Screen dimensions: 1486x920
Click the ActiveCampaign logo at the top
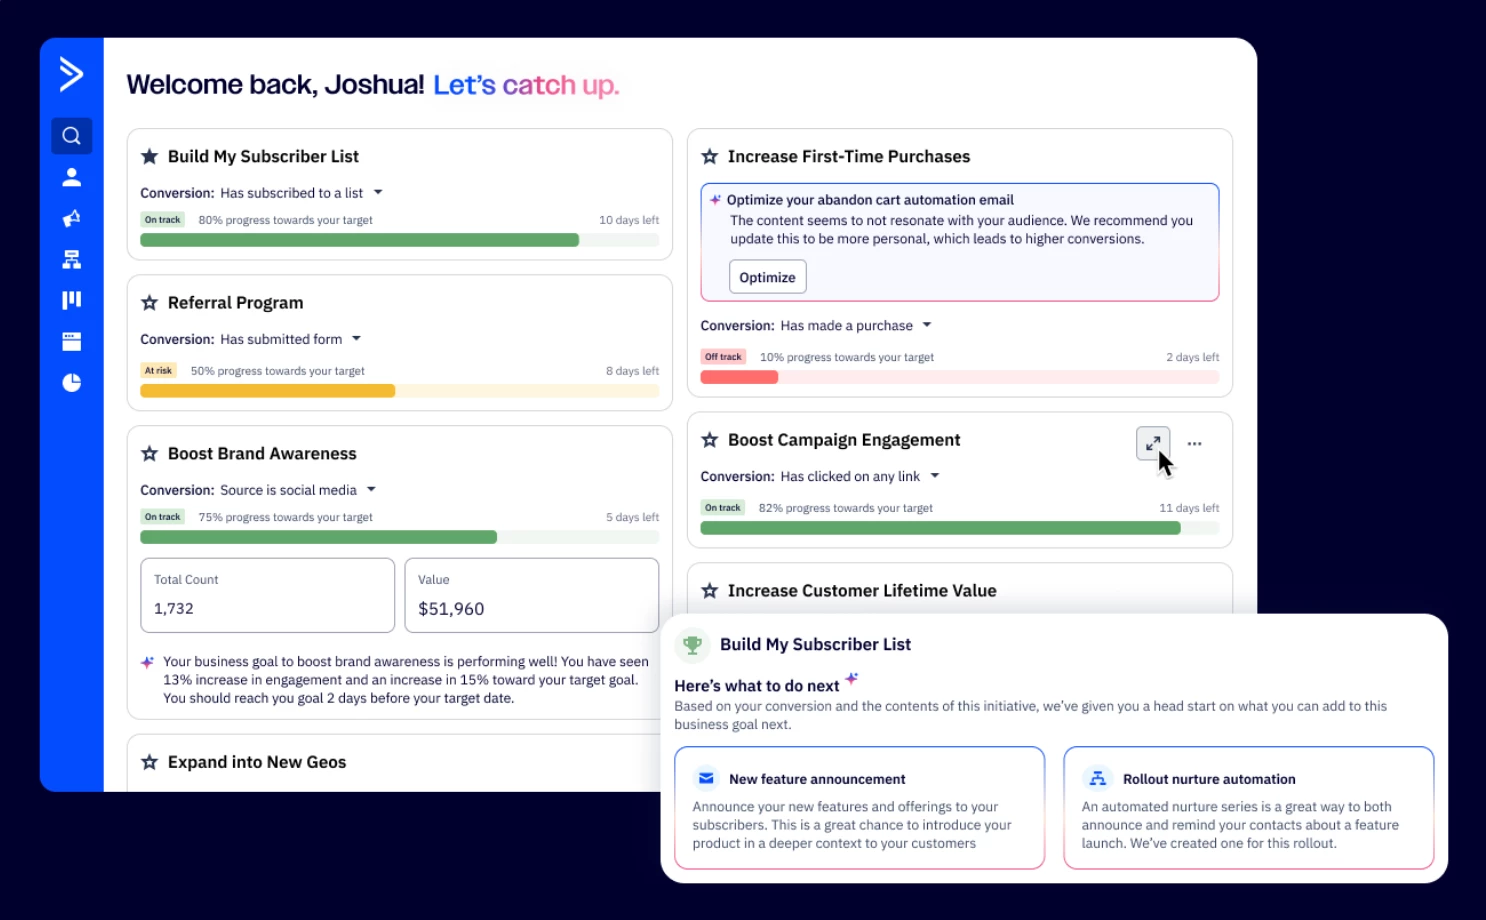coord(71,74)
